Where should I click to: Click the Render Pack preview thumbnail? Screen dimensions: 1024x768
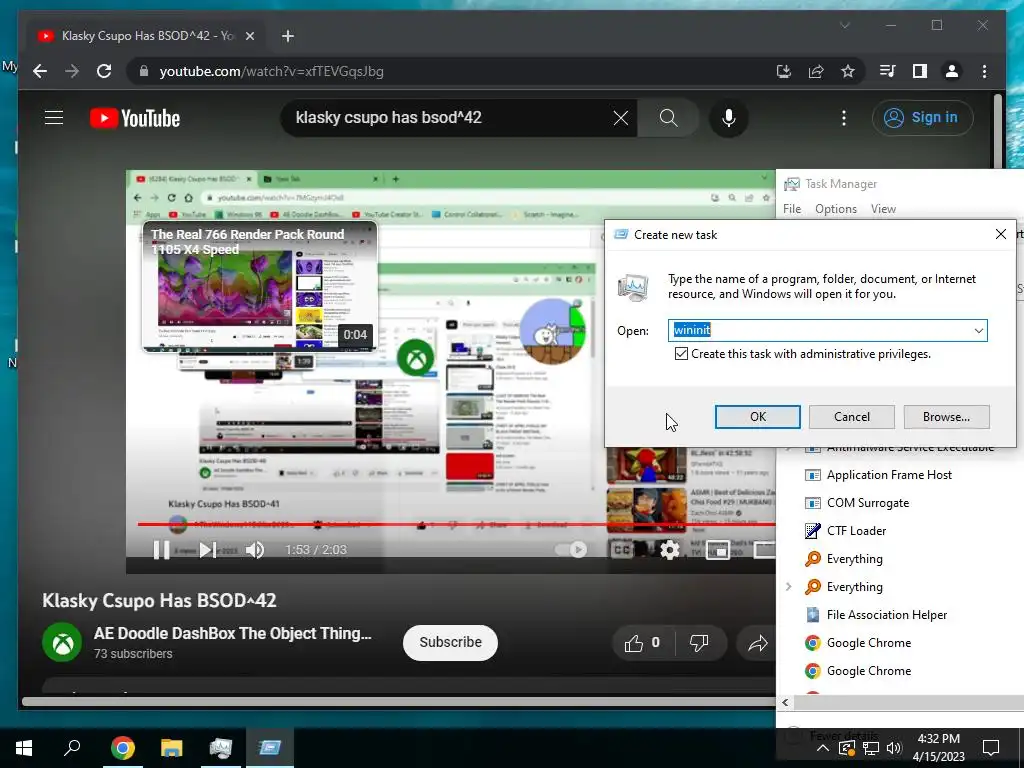pos(259,286)
